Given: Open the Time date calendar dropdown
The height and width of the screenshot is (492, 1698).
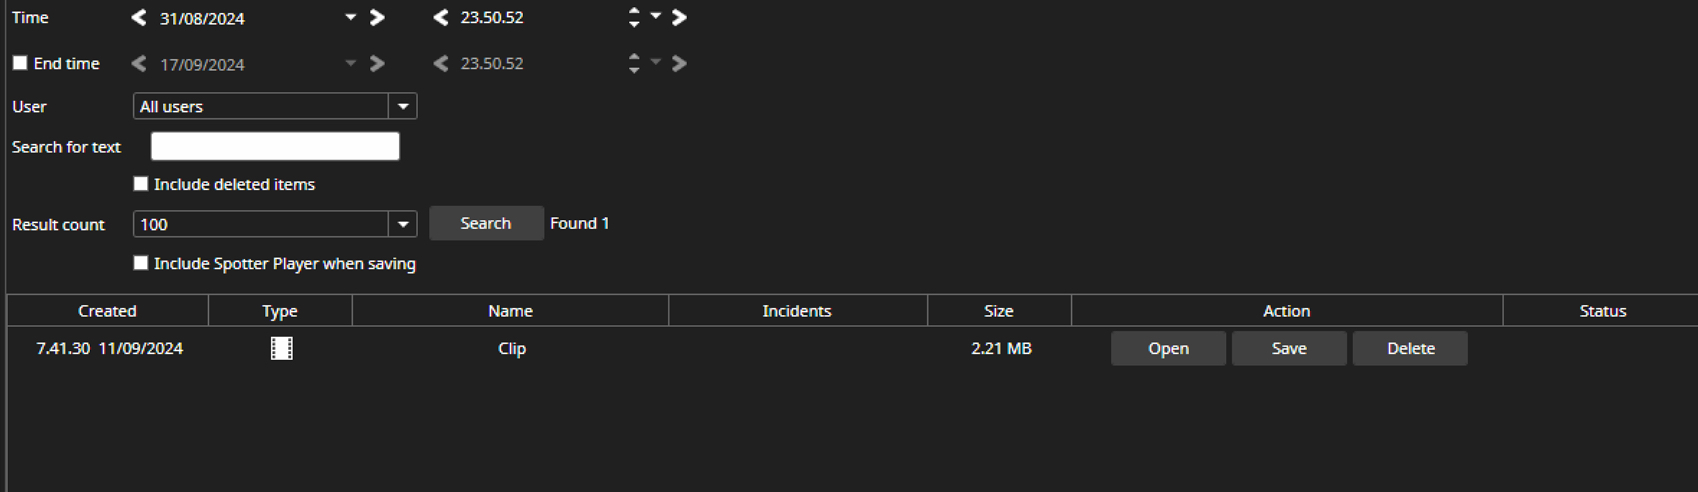Looking at the screenshot, I should click(x=350, y=18).
